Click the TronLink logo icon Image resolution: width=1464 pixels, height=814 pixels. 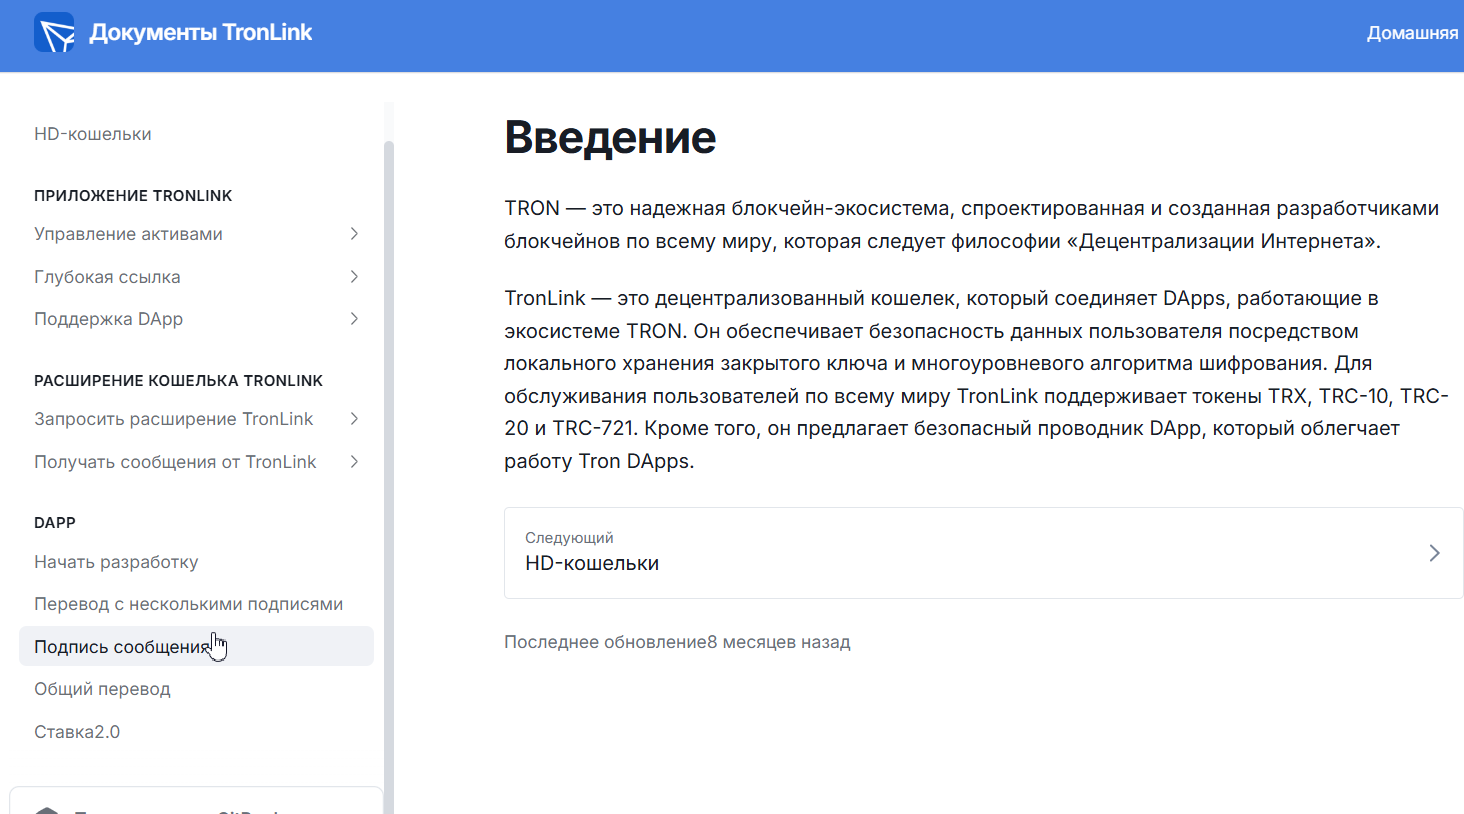pos(54,33)
